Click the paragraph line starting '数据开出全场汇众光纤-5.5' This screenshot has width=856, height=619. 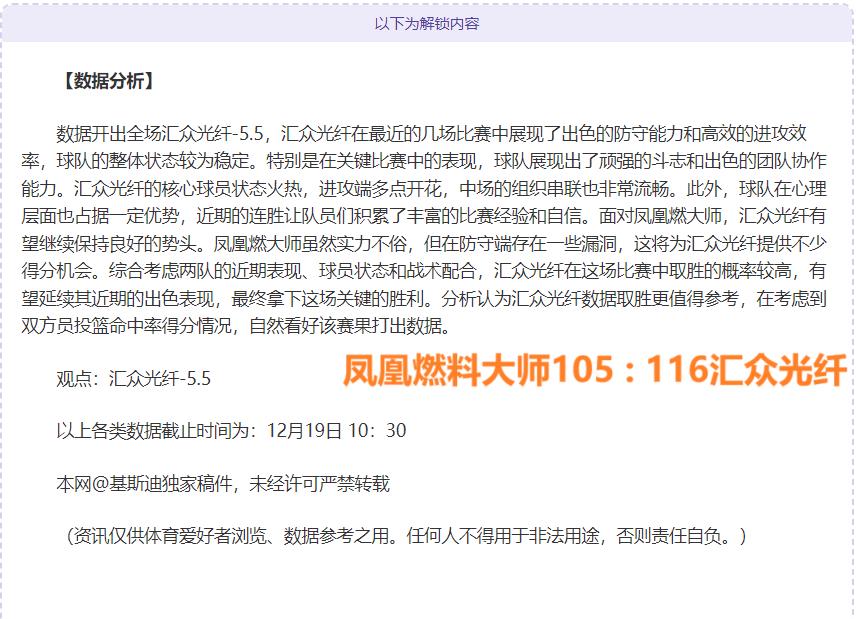coord(431,134)
